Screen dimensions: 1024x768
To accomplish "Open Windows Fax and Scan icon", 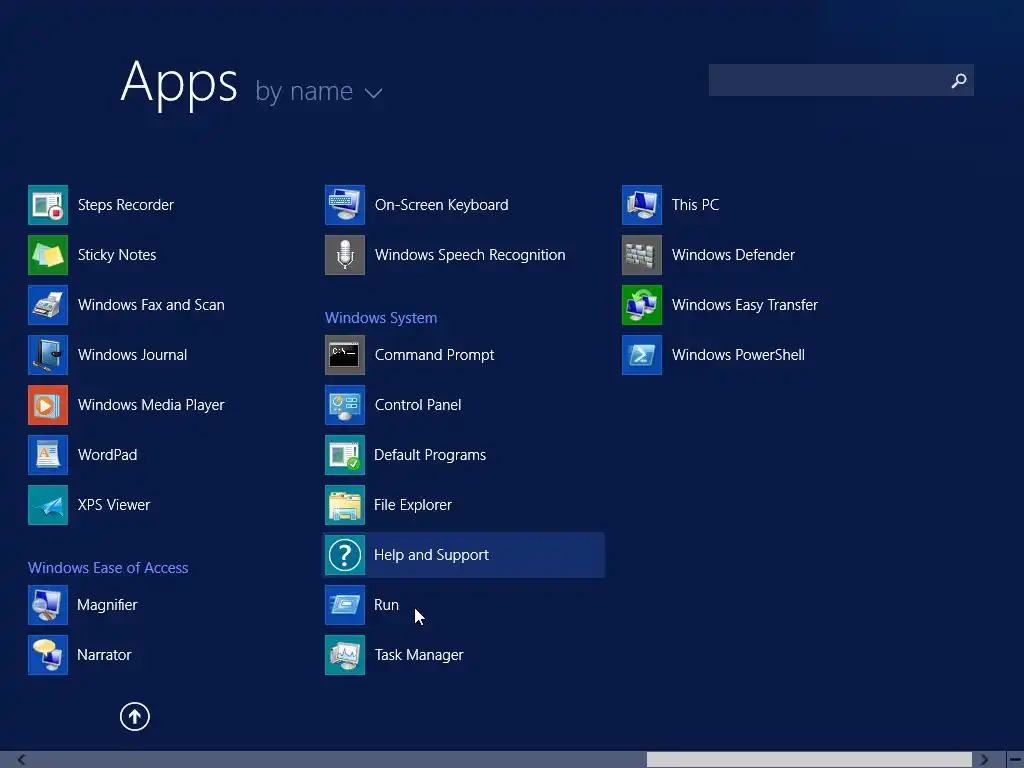I will 48,305.
